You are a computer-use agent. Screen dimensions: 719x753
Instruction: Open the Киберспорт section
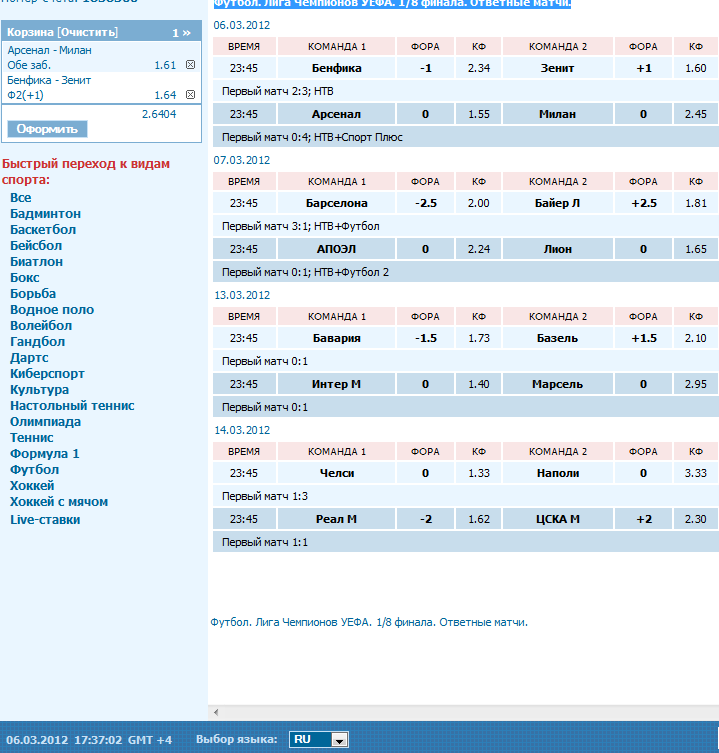pos(48,374)
